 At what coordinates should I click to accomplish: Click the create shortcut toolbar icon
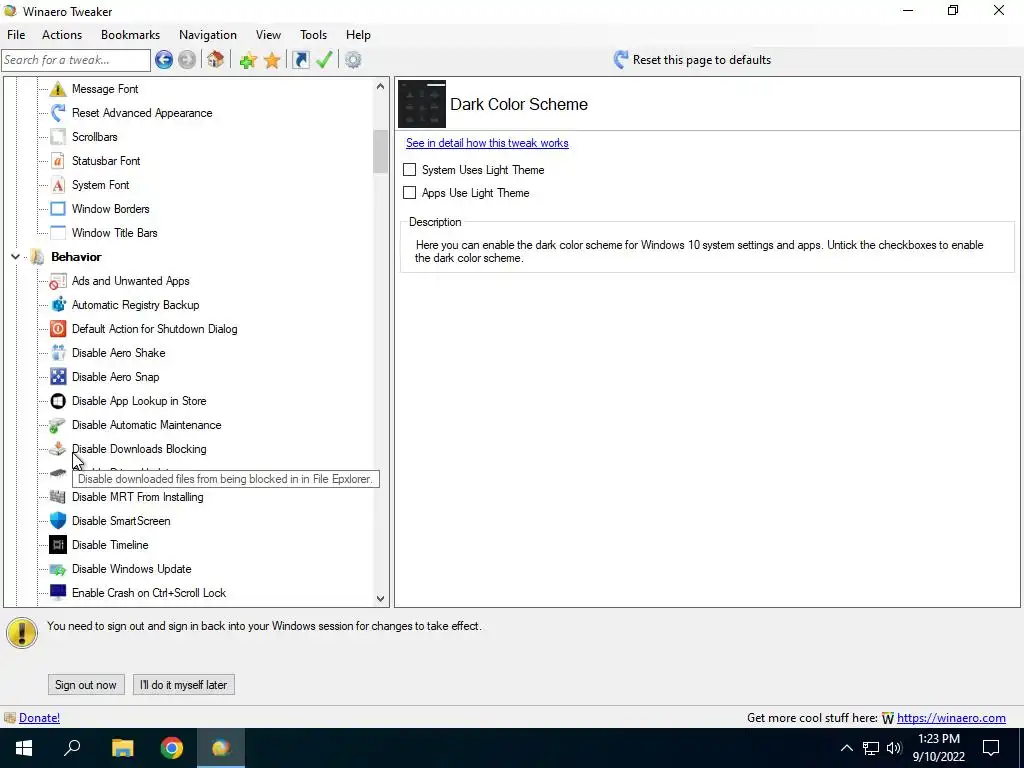pyautogui.click(x=300, y=60)
